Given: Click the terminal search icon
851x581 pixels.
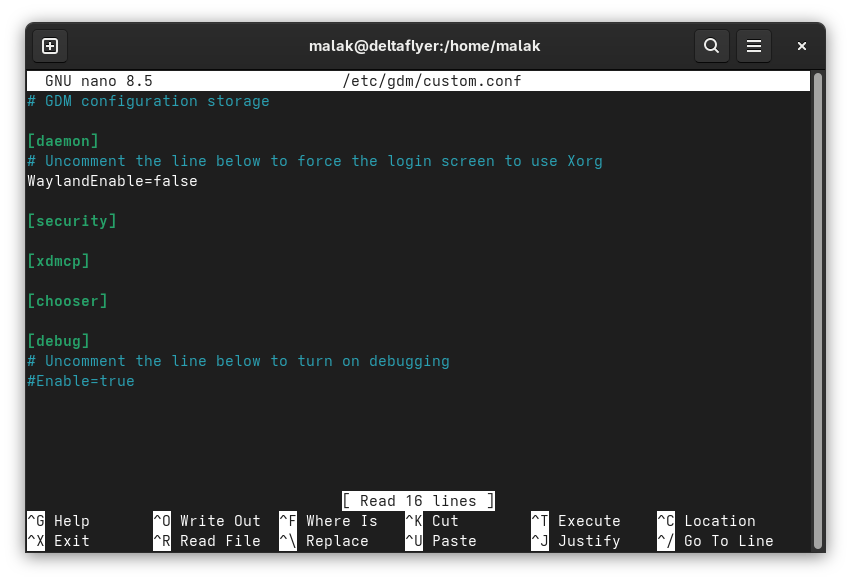Looking at the screenshot, I should 711,46.
